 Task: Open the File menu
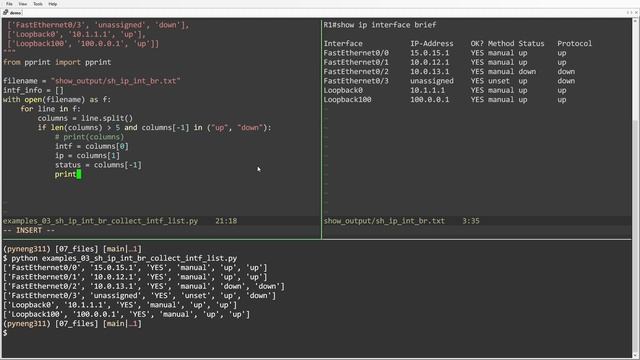click(9, 4)
